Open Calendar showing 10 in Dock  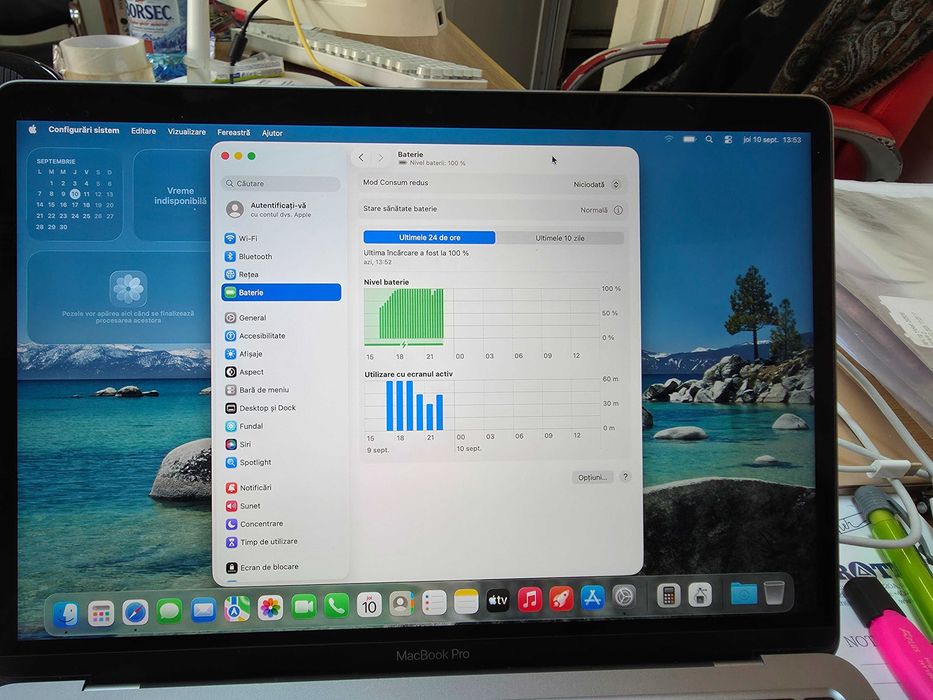pyautogui.click(x=369, y=605)
